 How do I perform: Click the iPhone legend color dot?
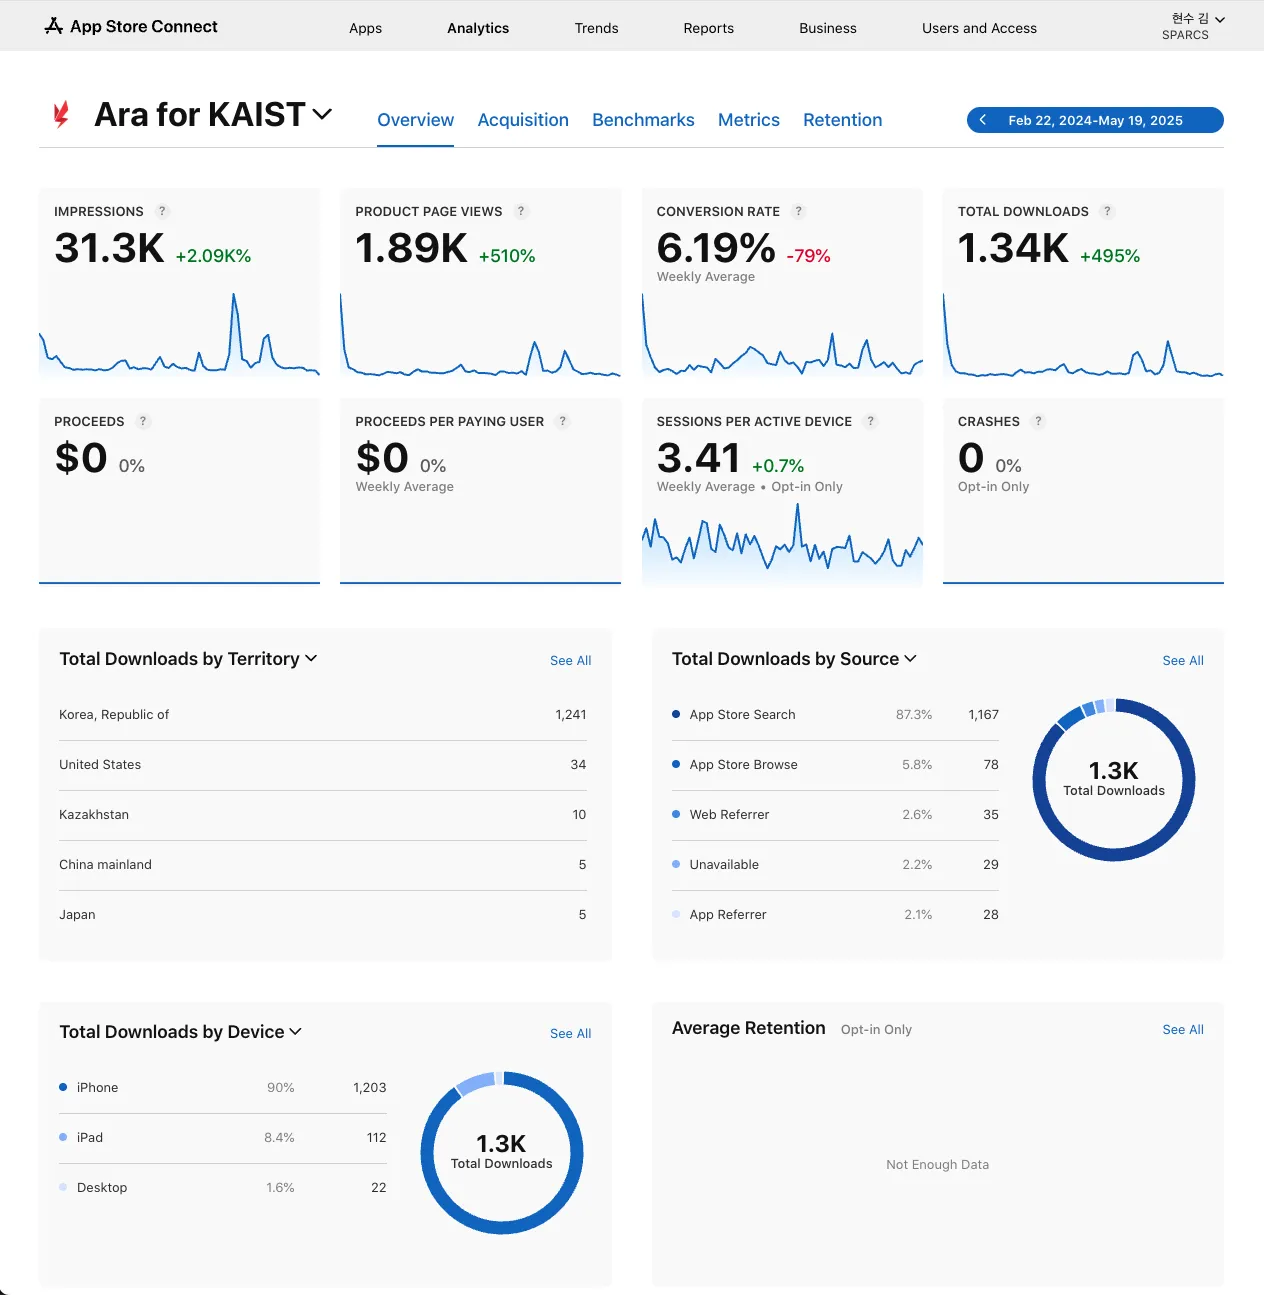pos(63,1087)
